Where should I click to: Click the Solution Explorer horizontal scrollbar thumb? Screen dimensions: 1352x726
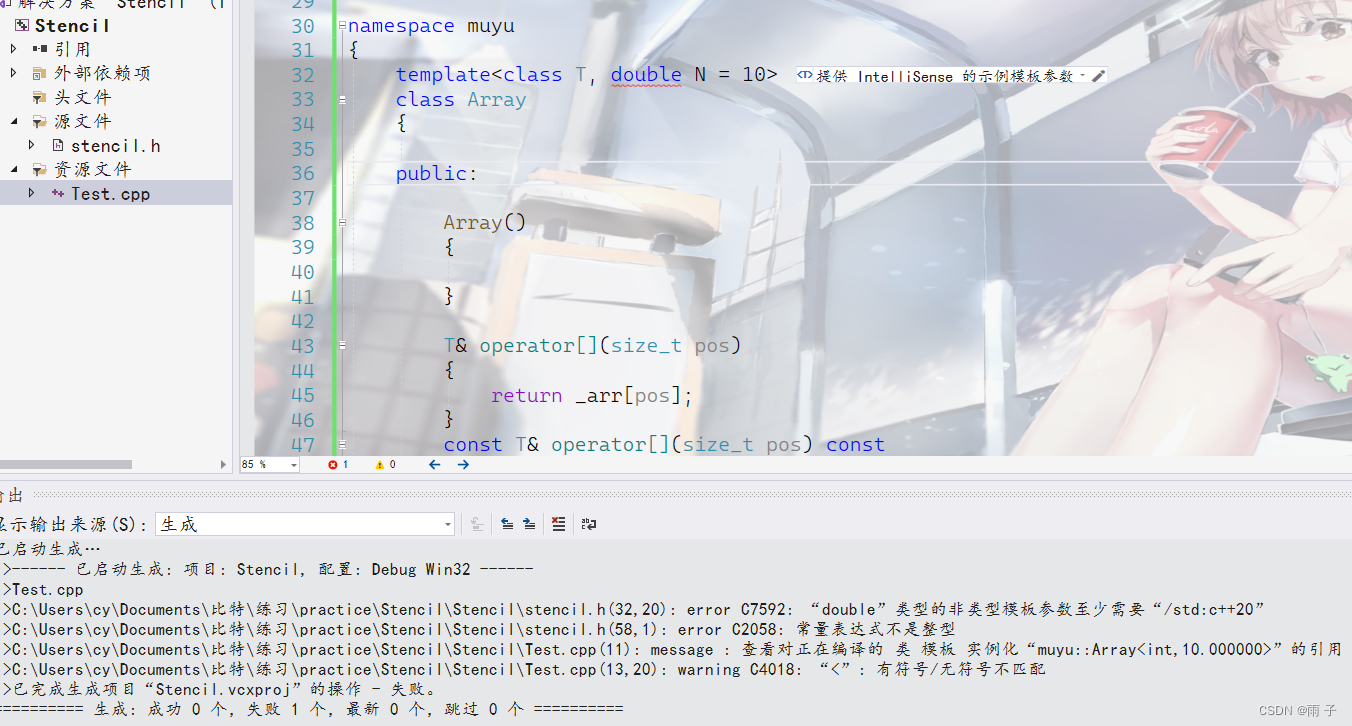pyautogui.click(x=66, y=464)
